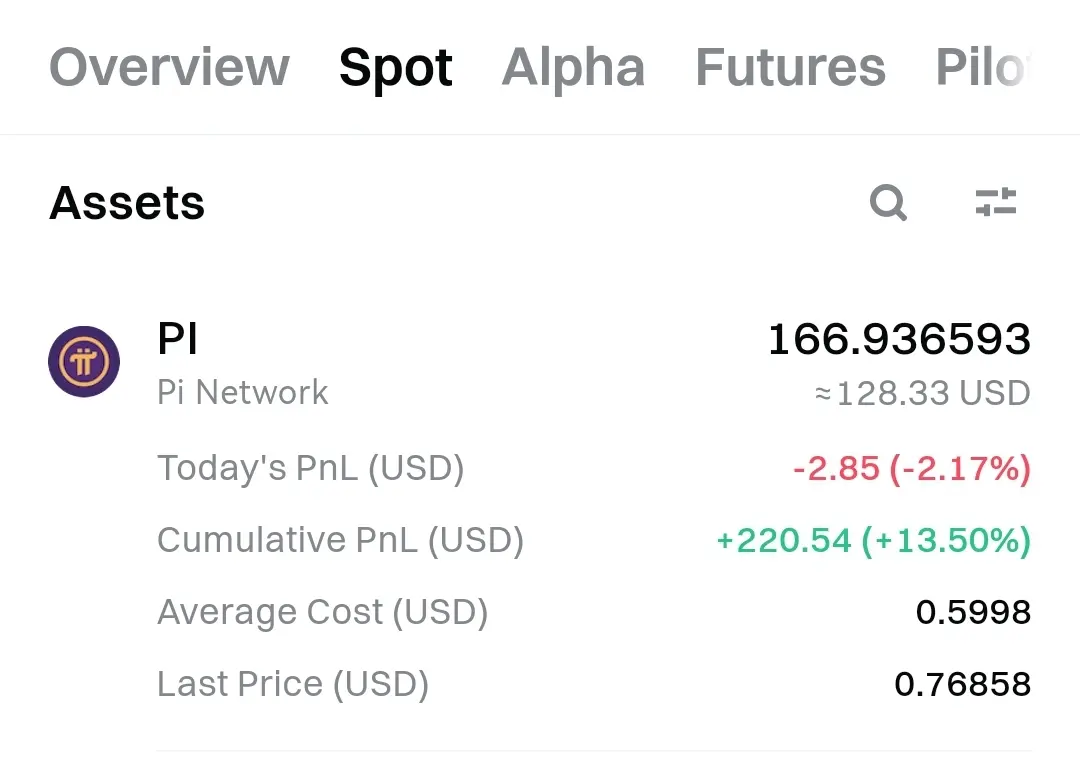Go to the Futures tab
The image size is (1080, 782).
(791, 68)
